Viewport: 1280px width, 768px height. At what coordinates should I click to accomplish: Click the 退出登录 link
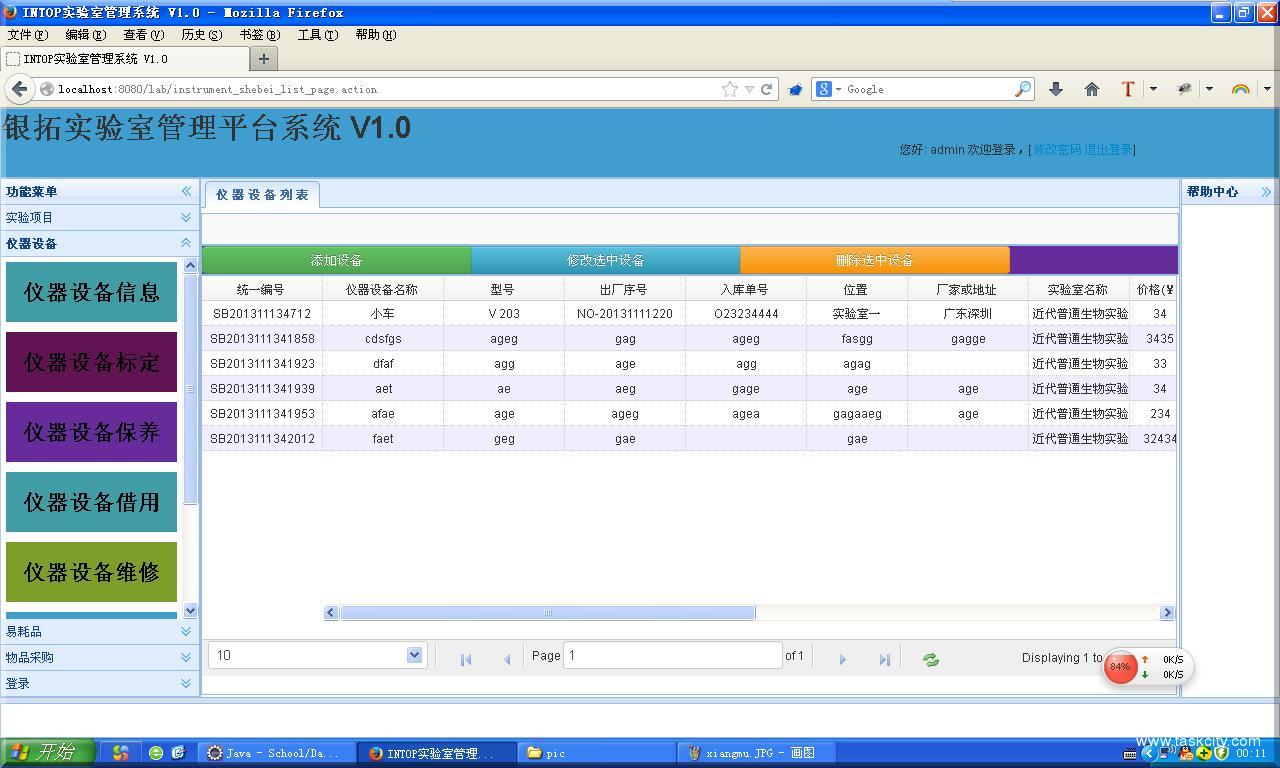pyautogui.click(x=1109, y=150)
